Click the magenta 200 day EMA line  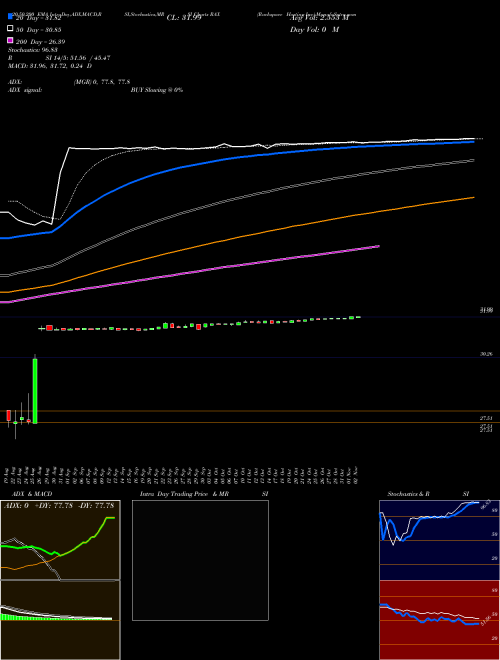(x=189, y=273)
